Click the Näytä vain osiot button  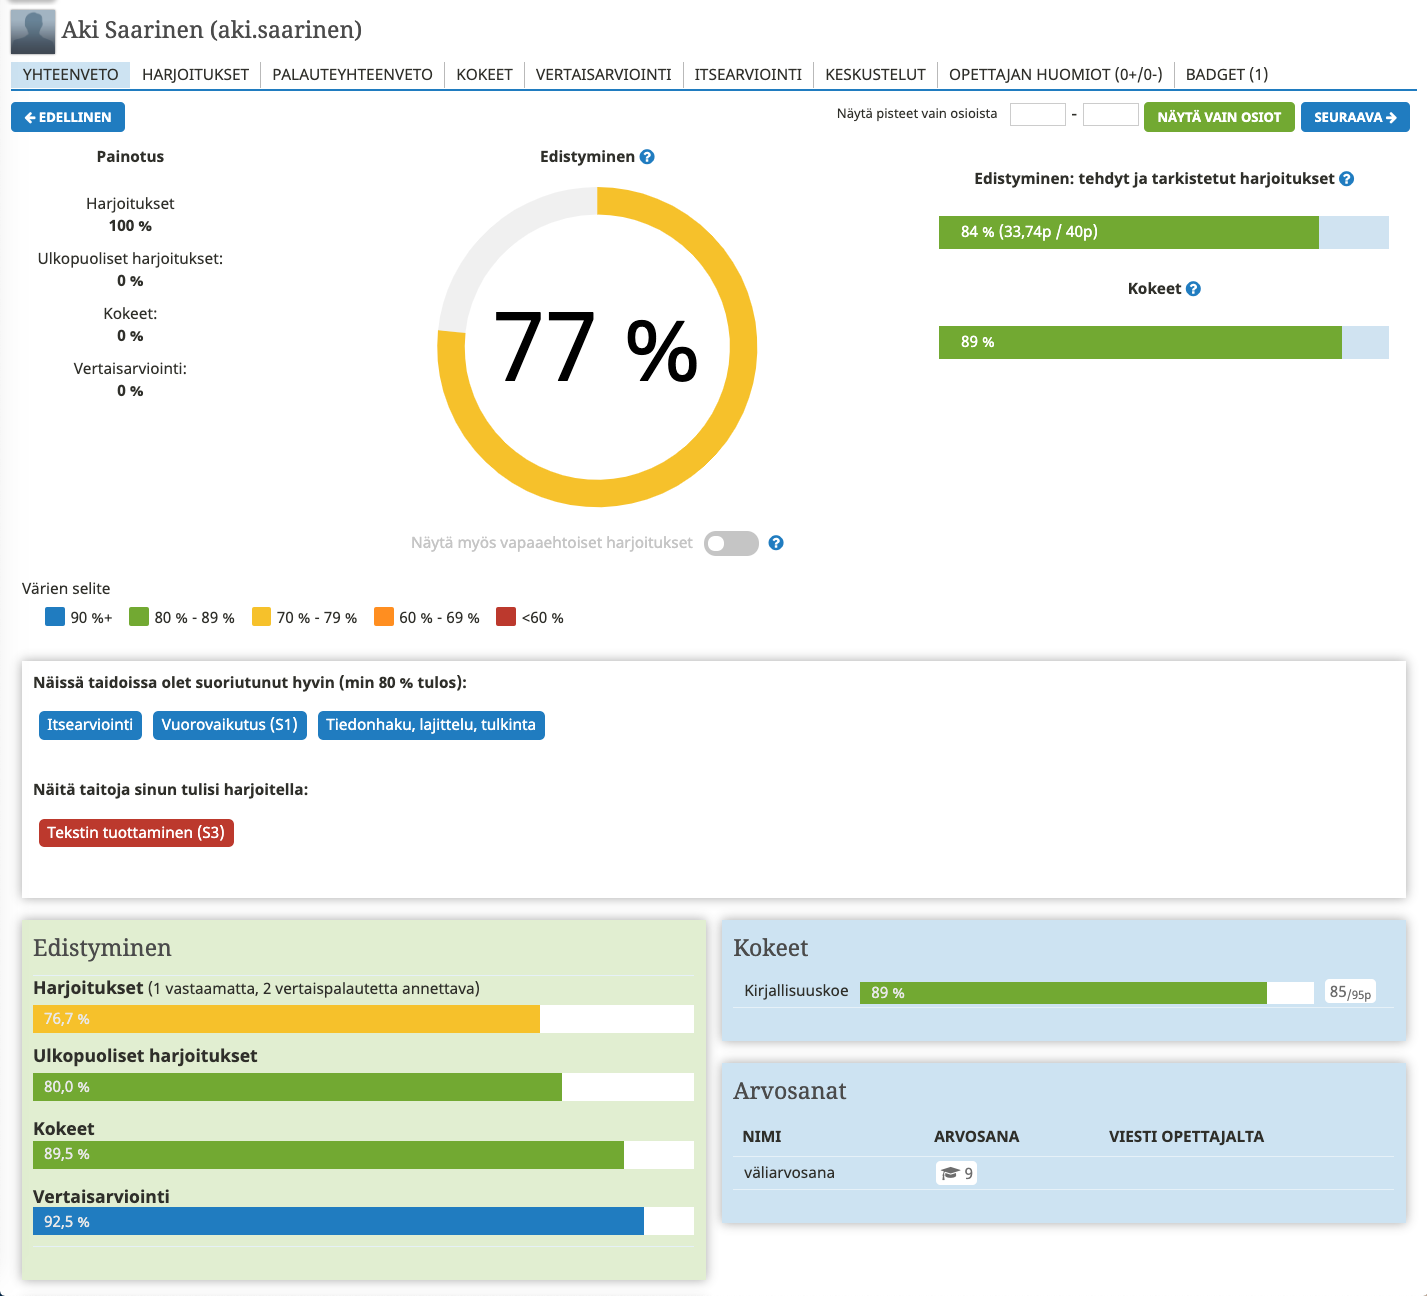(x=1218, y=117)
